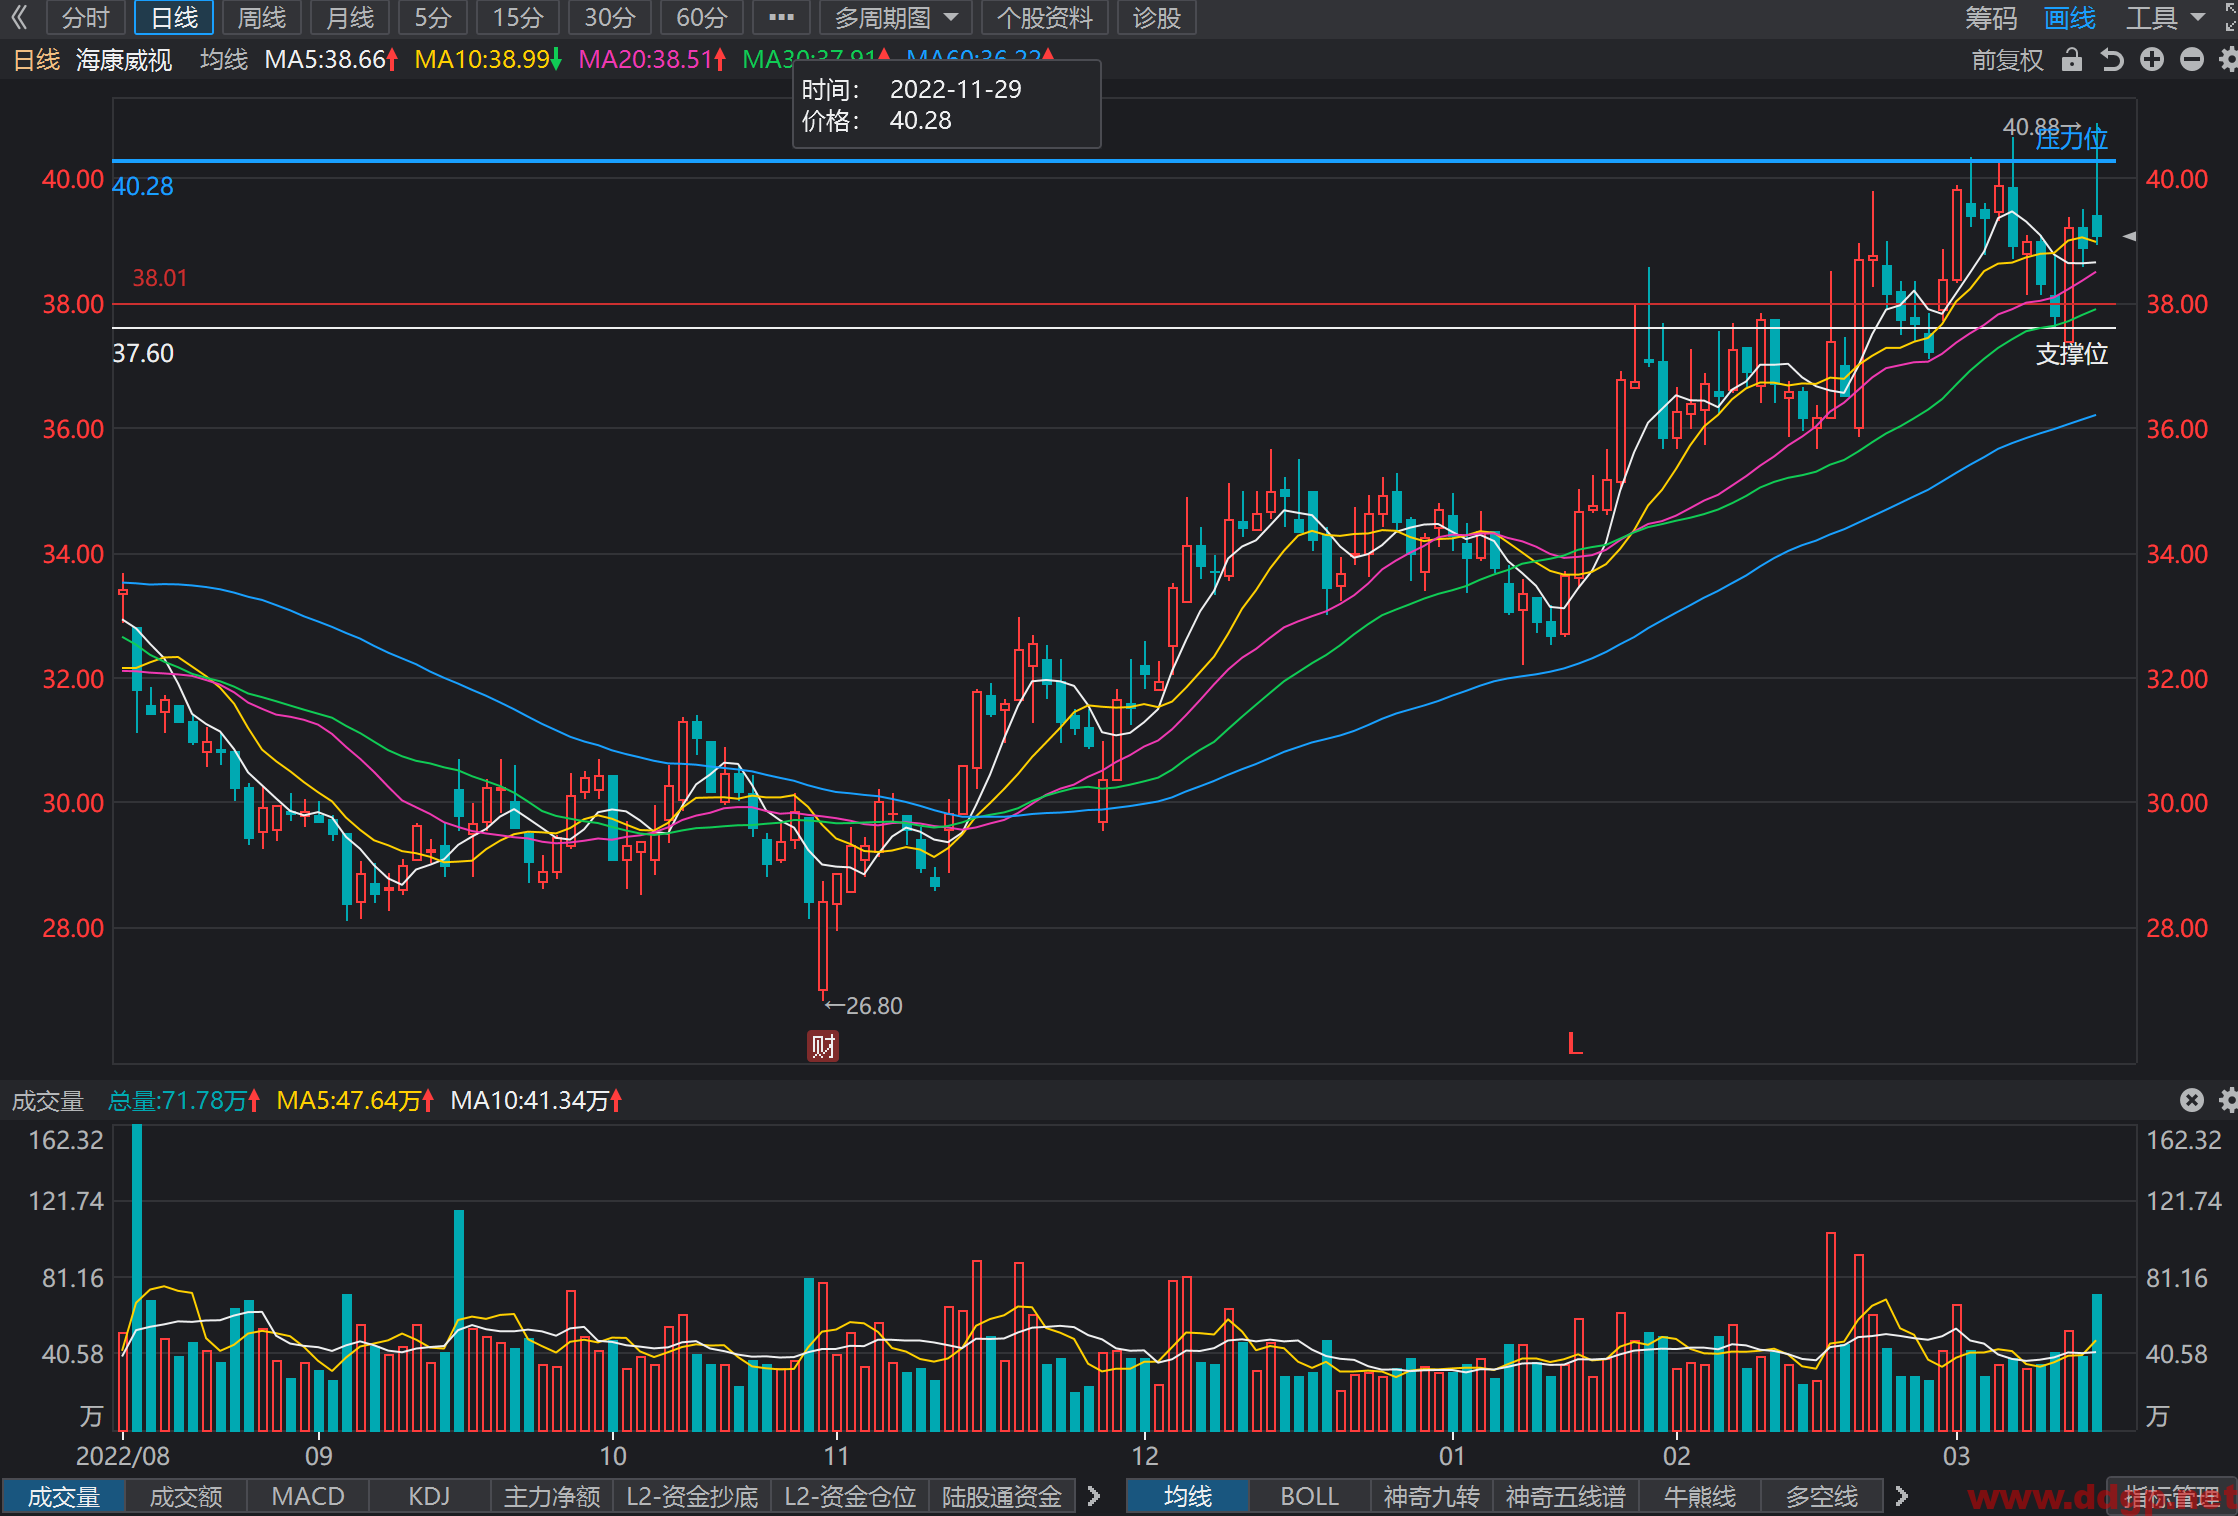Zoom in with the plus circle icon
Image resolution: width=2238 pixels, height=1516 pixels.
[2152, 60]
